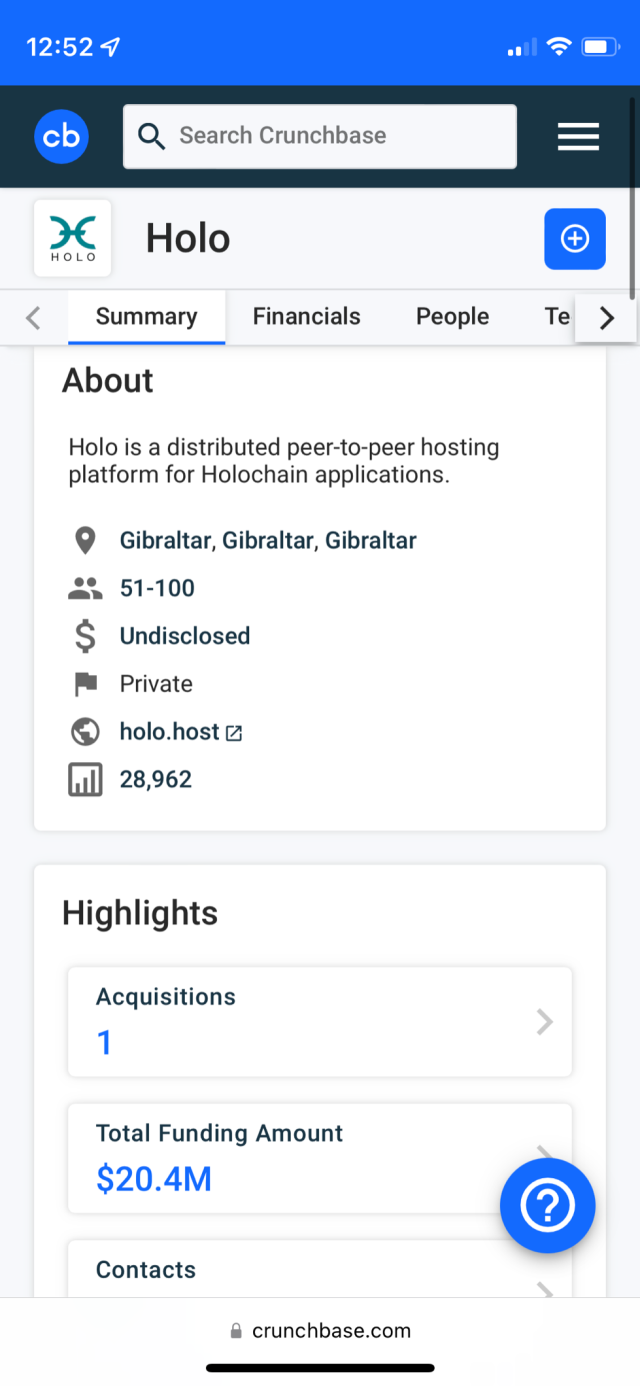Click the lock icon in address bar
Image resolution: width=640 pixels, height=1386 pixels.
click(x=236, y=1331)
